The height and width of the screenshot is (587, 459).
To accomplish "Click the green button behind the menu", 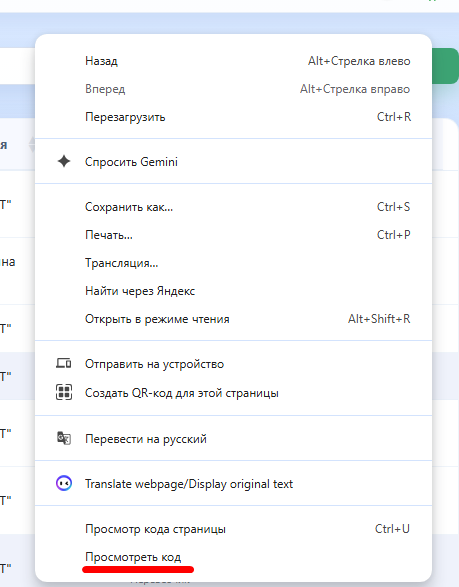I will click(445, 66).
